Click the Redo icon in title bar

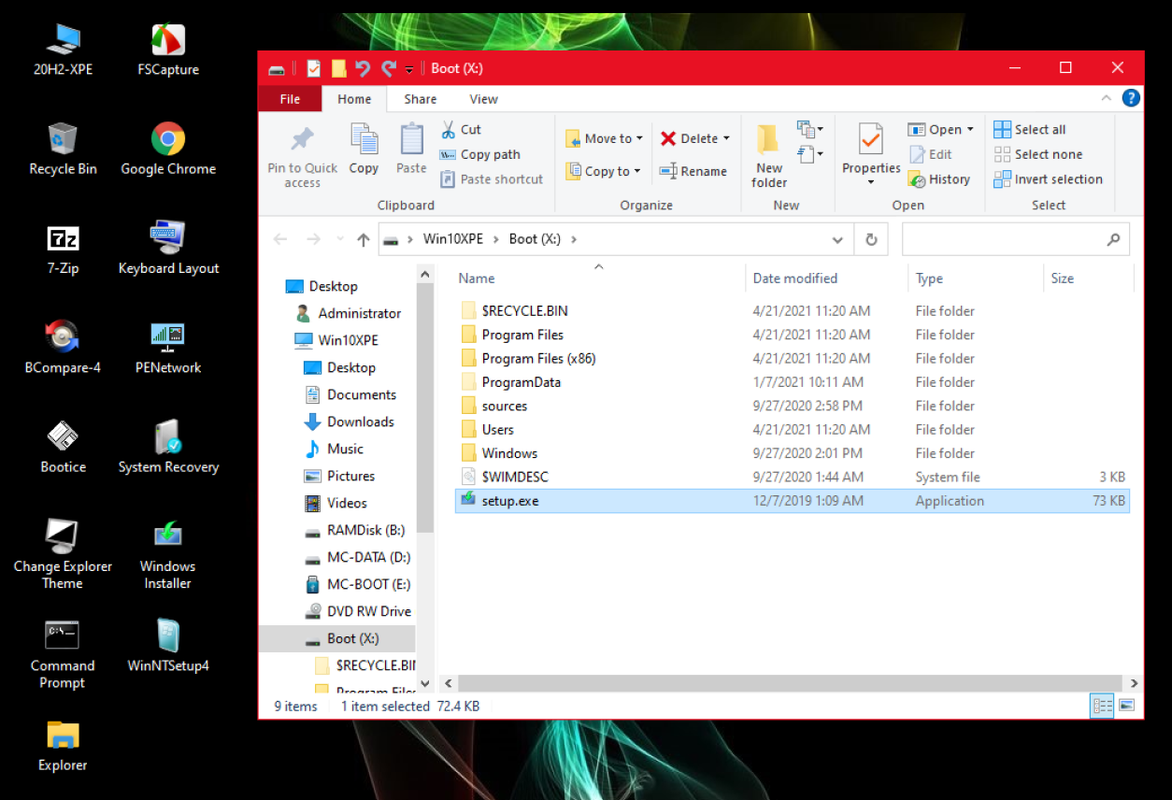coord(389,69)
